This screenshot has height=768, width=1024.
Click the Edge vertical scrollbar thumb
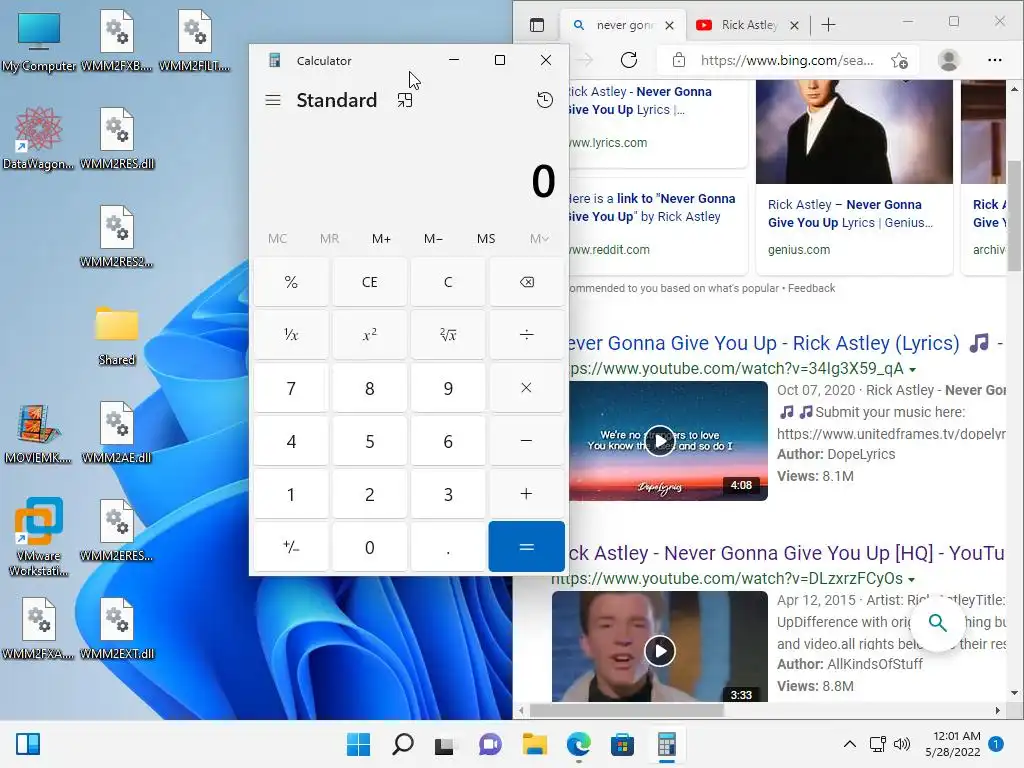1014,216
